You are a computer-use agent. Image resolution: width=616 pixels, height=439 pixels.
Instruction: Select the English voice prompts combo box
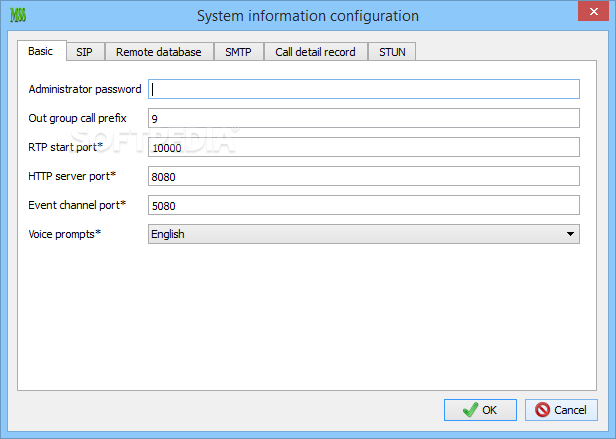[363, 234]
